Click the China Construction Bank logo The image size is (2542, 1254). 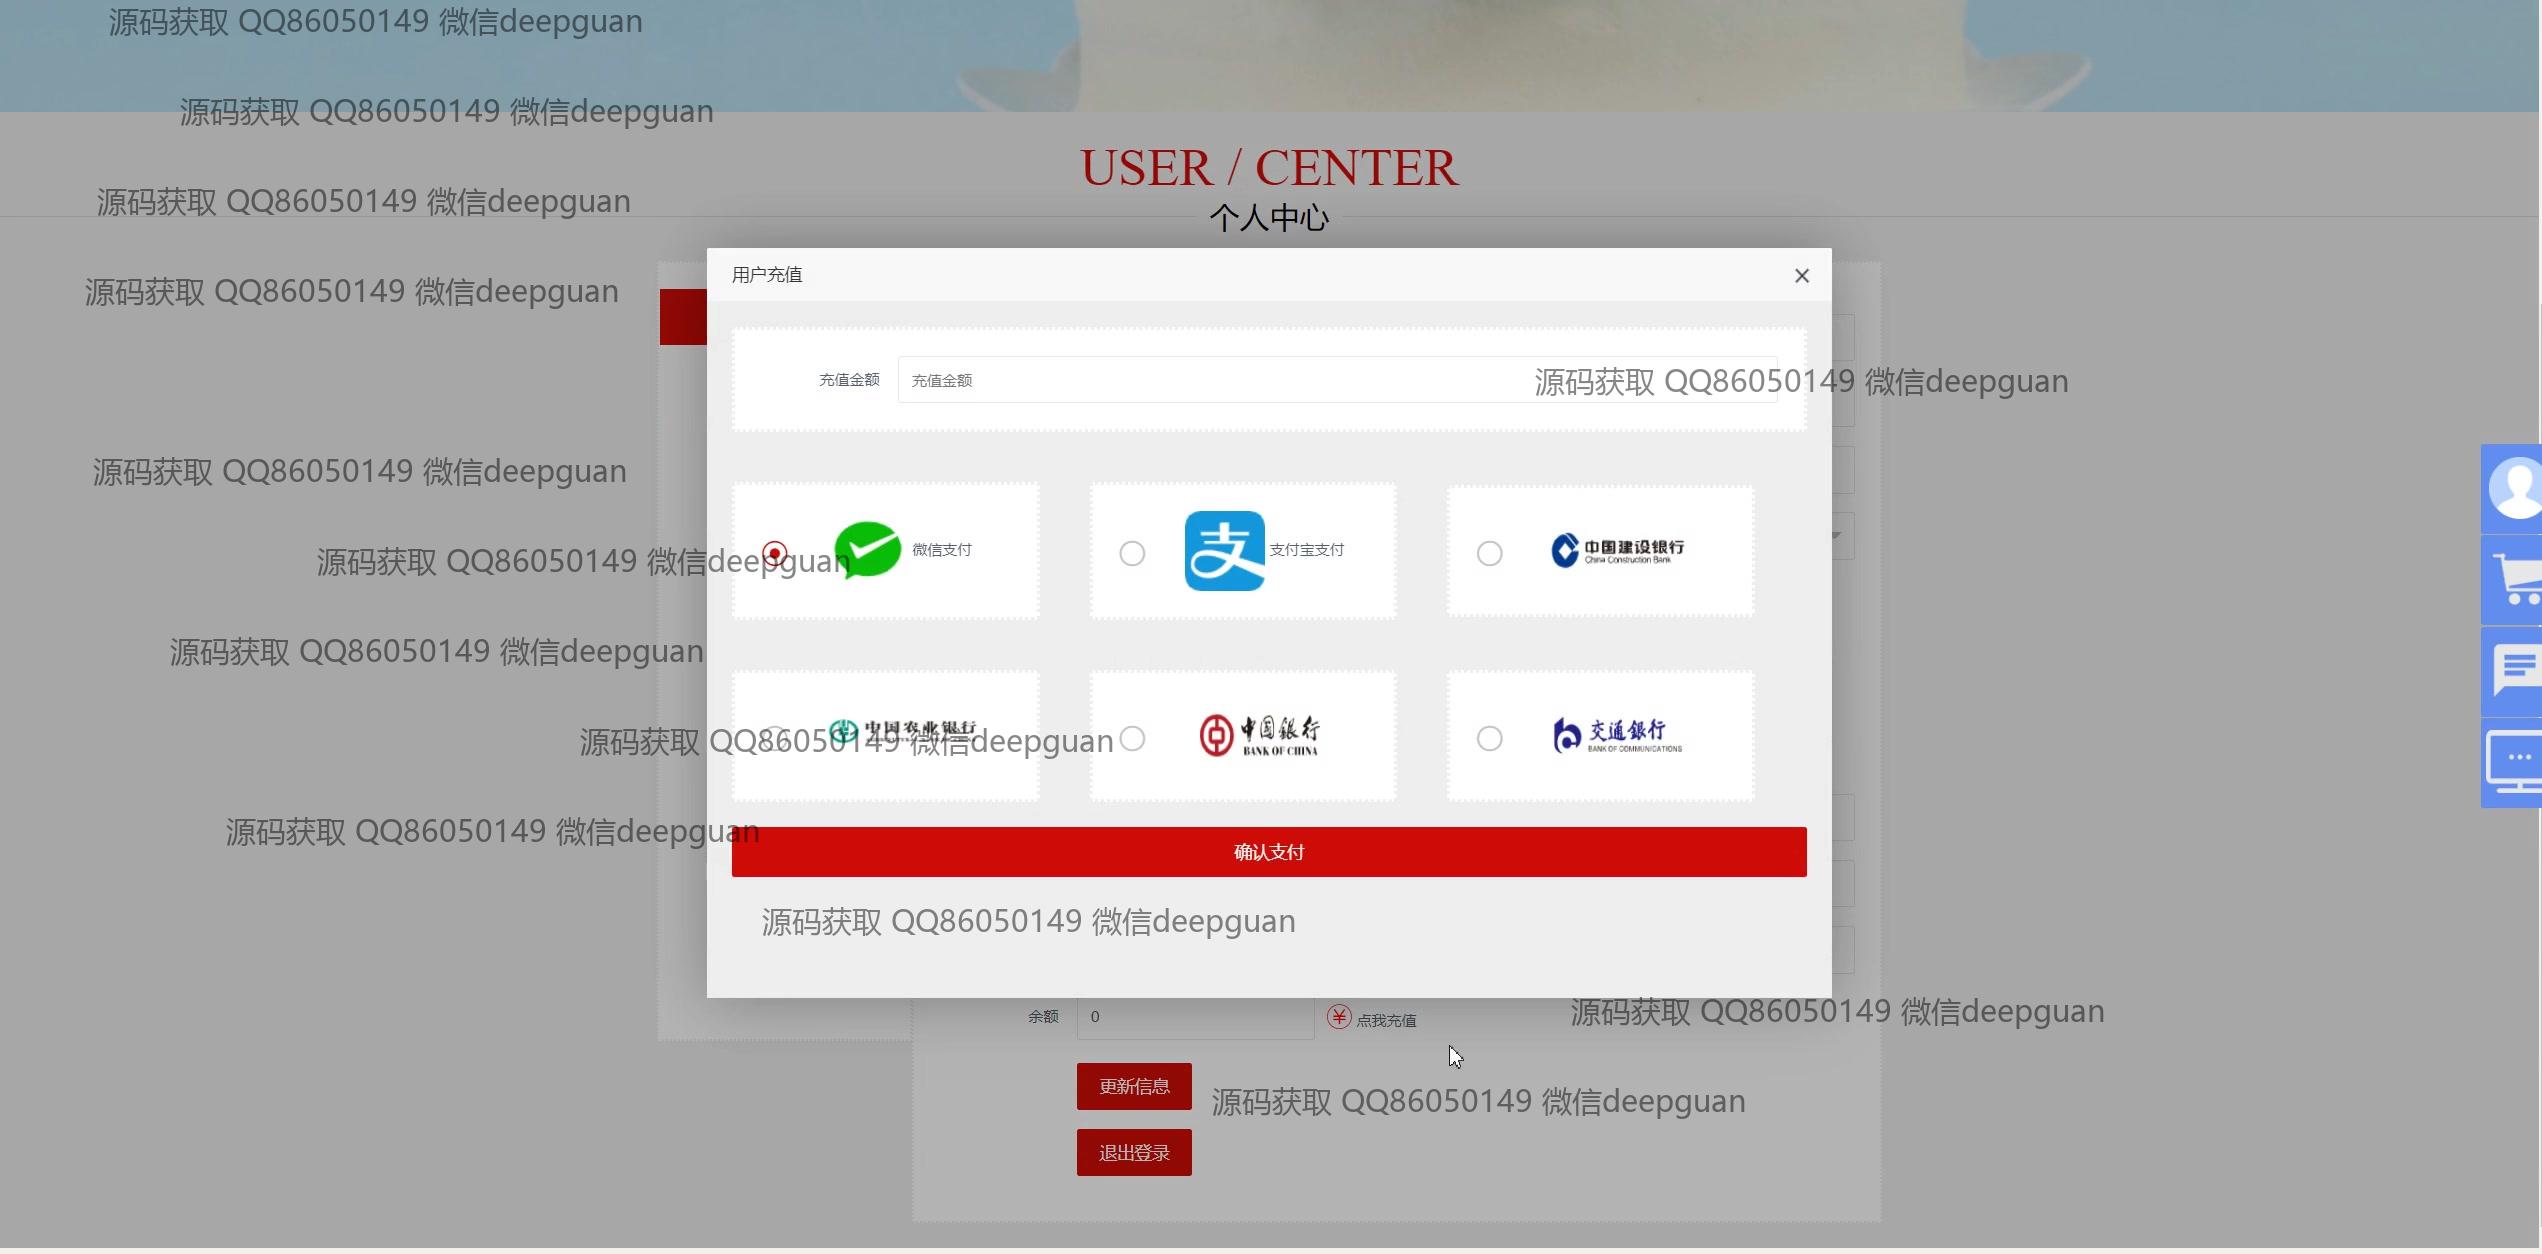1617,550
